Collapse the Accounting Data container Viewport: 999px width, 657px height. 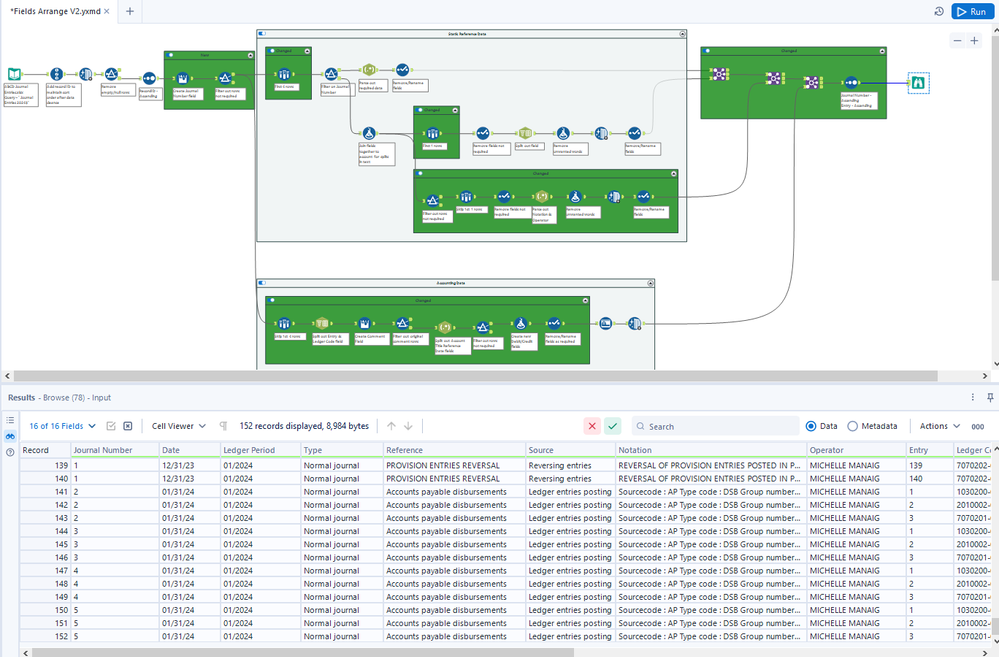pyautogui.click(x=650, y=283)
